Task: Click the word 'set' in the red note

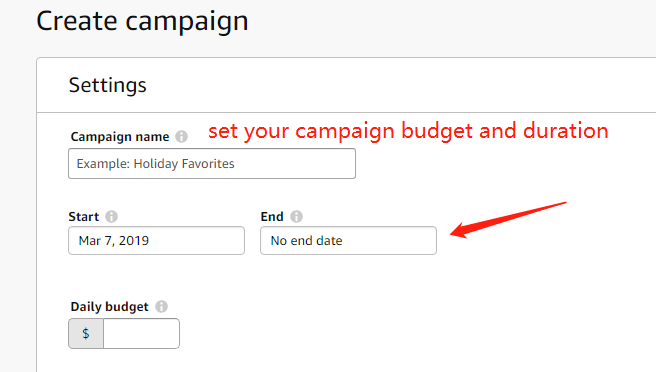Action: coord(223,131)
